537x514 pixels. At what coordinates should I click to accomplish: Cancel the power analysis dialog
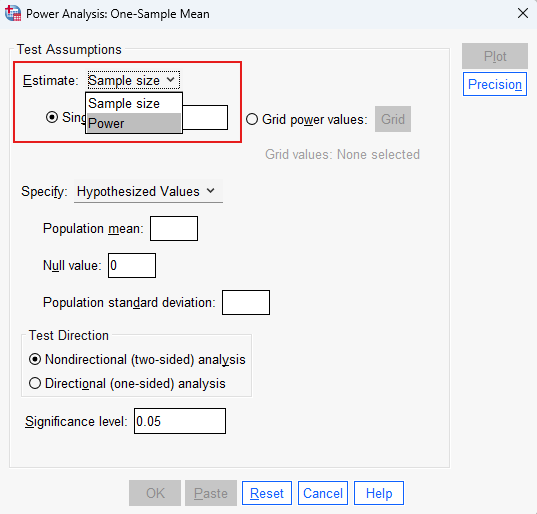[323, 493]
